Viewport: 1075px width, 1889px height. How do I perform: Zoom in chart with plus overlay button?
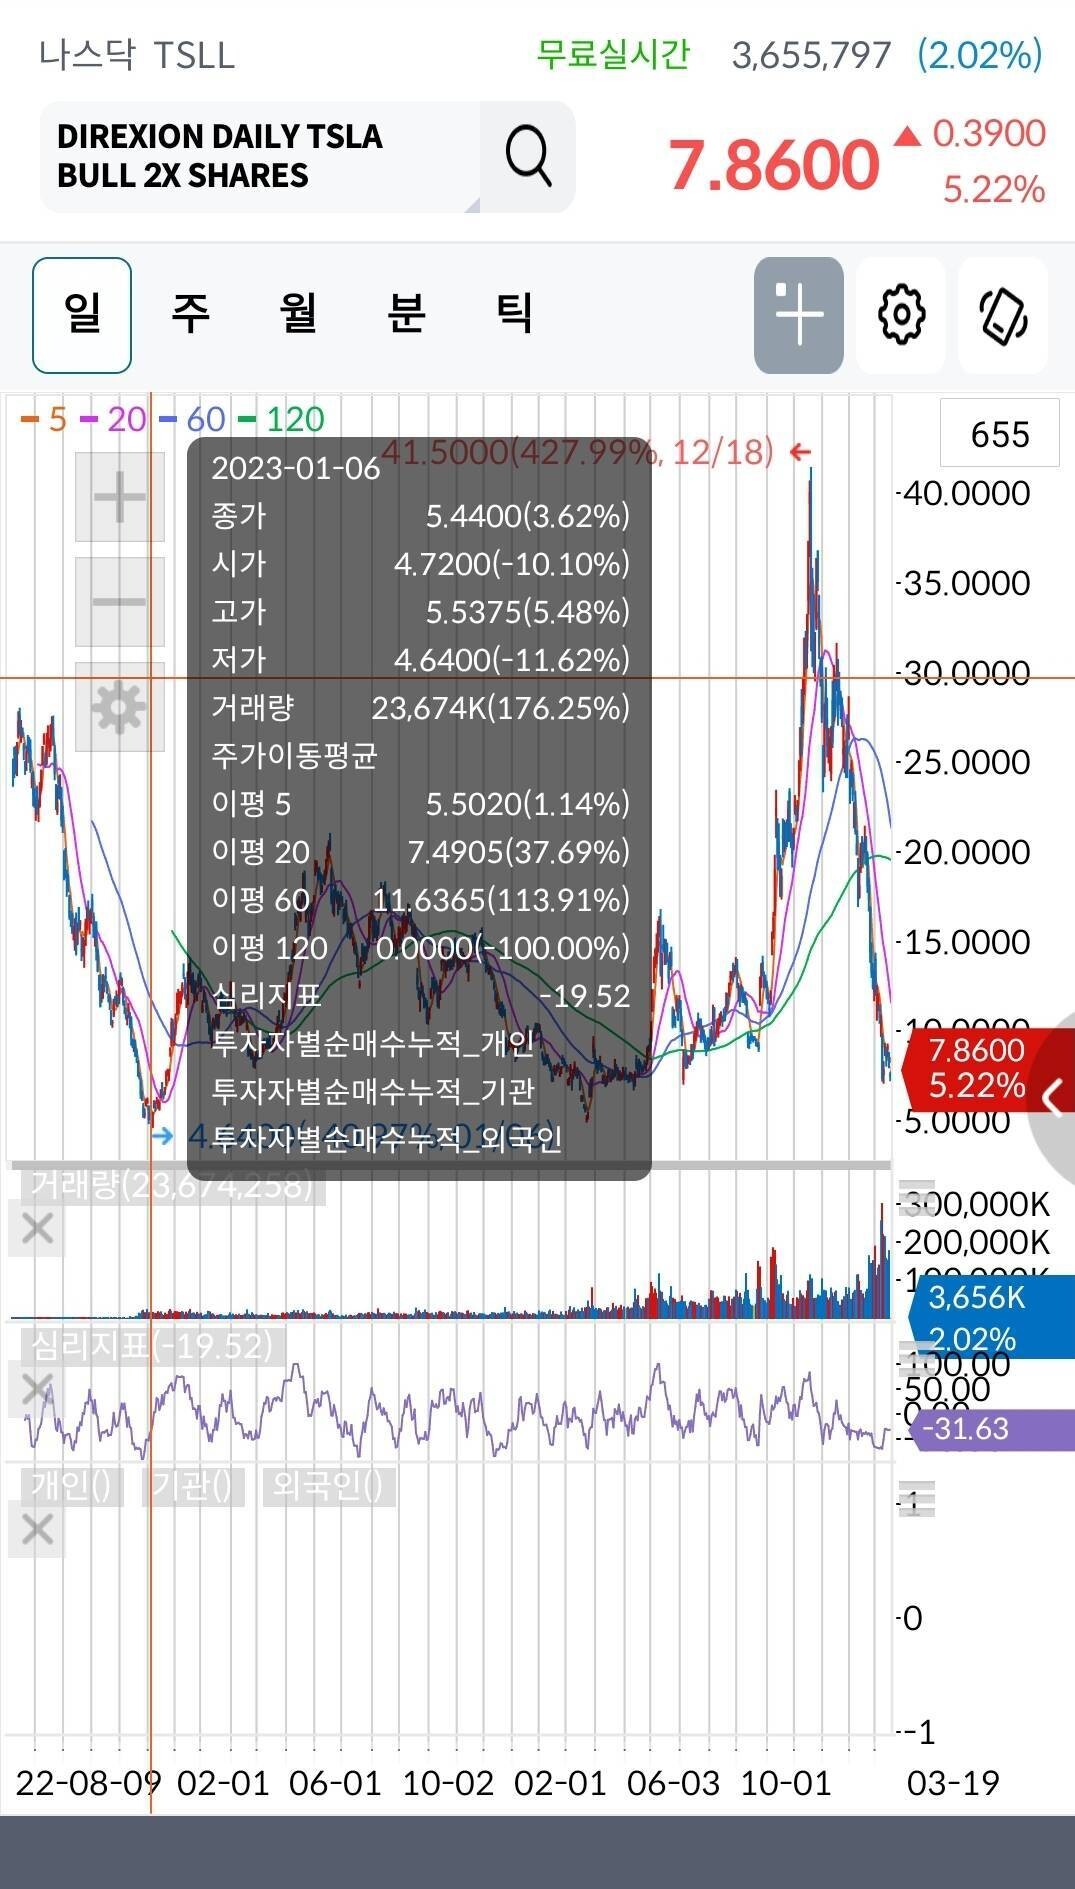(120, 497)
